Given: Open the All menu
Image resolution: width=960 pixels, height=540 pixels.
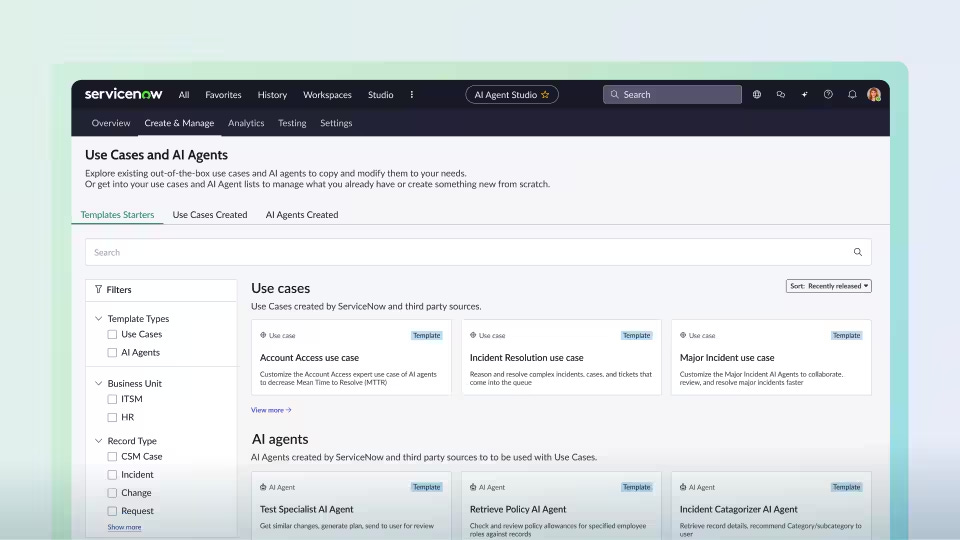Looking at the screenshot, I should tap(184, 95).
